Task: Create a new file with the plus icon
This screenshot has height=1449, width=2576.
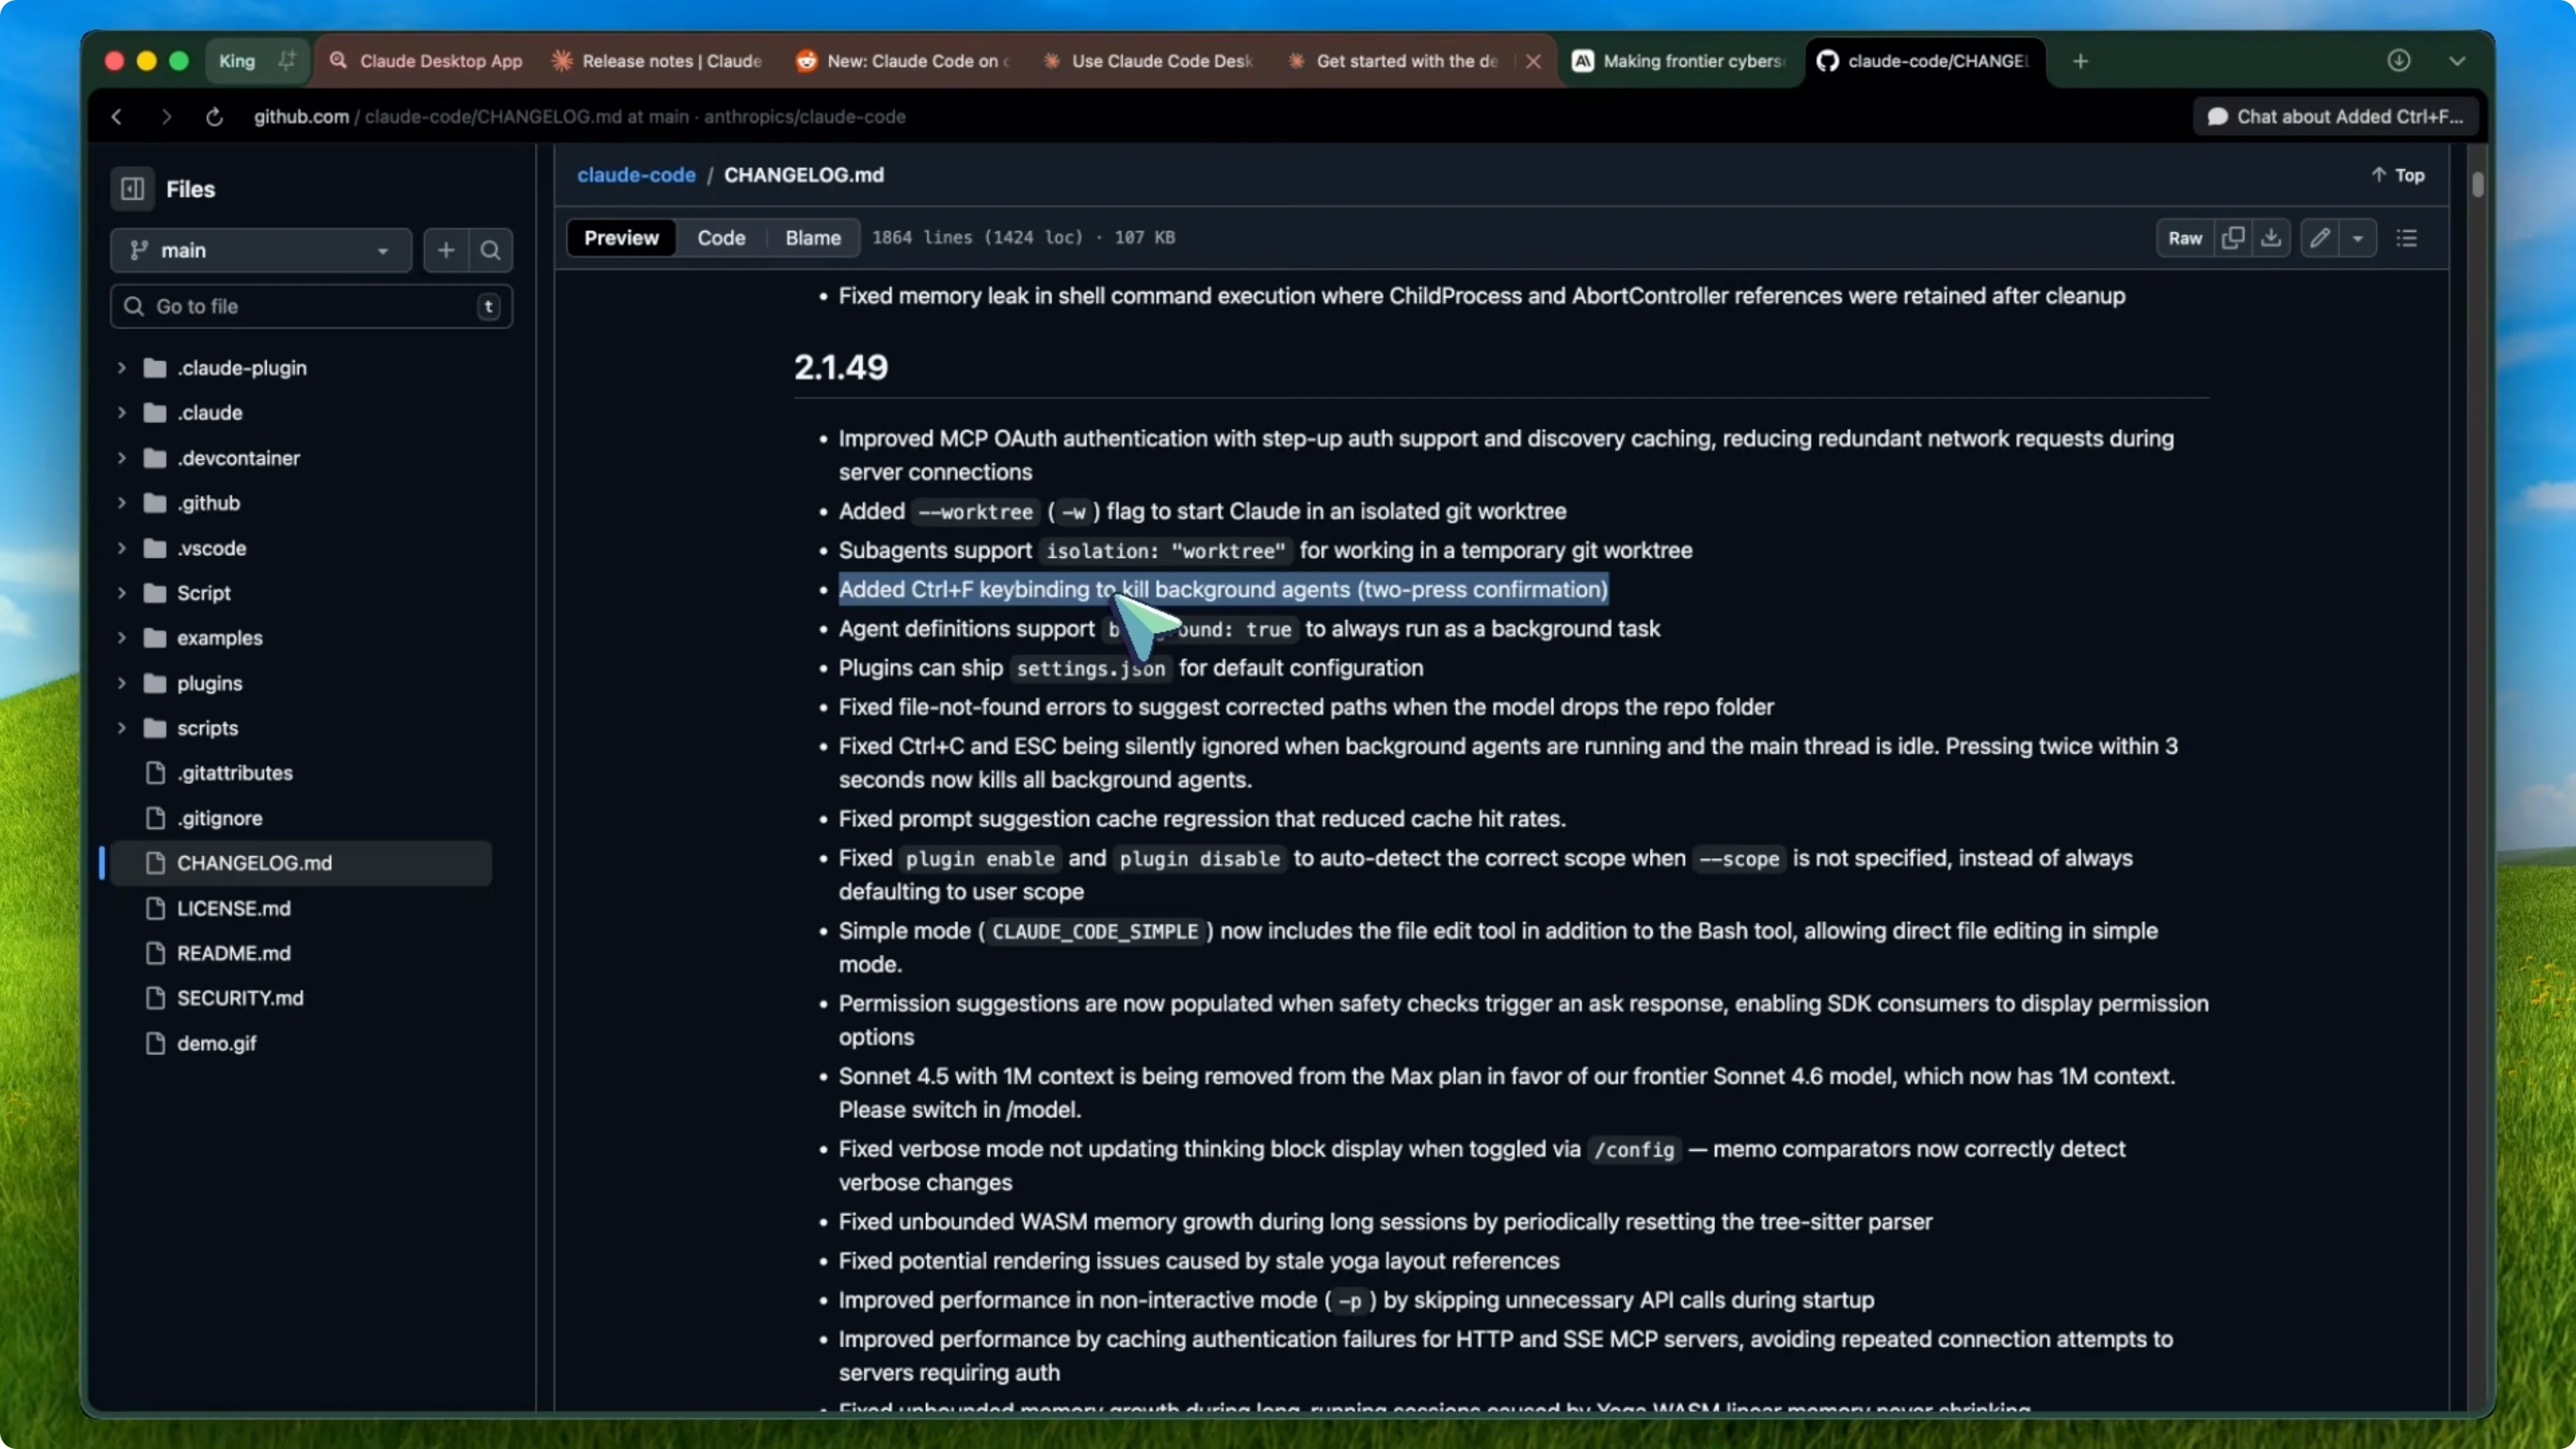Action: coord(444,250)
